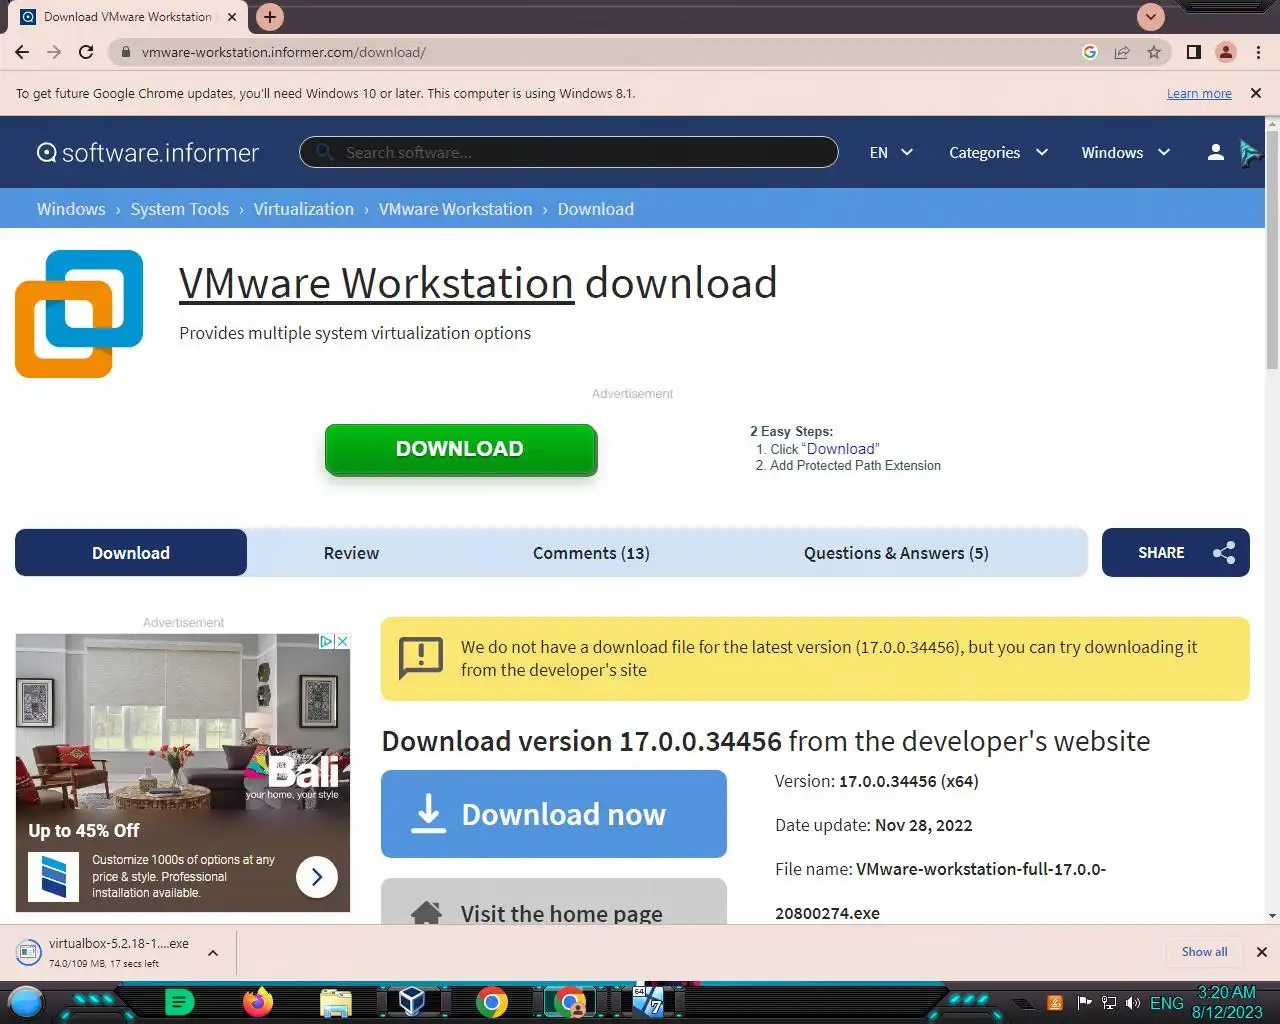
Task: Open the Learn more link
Action: coord(1199,93)
